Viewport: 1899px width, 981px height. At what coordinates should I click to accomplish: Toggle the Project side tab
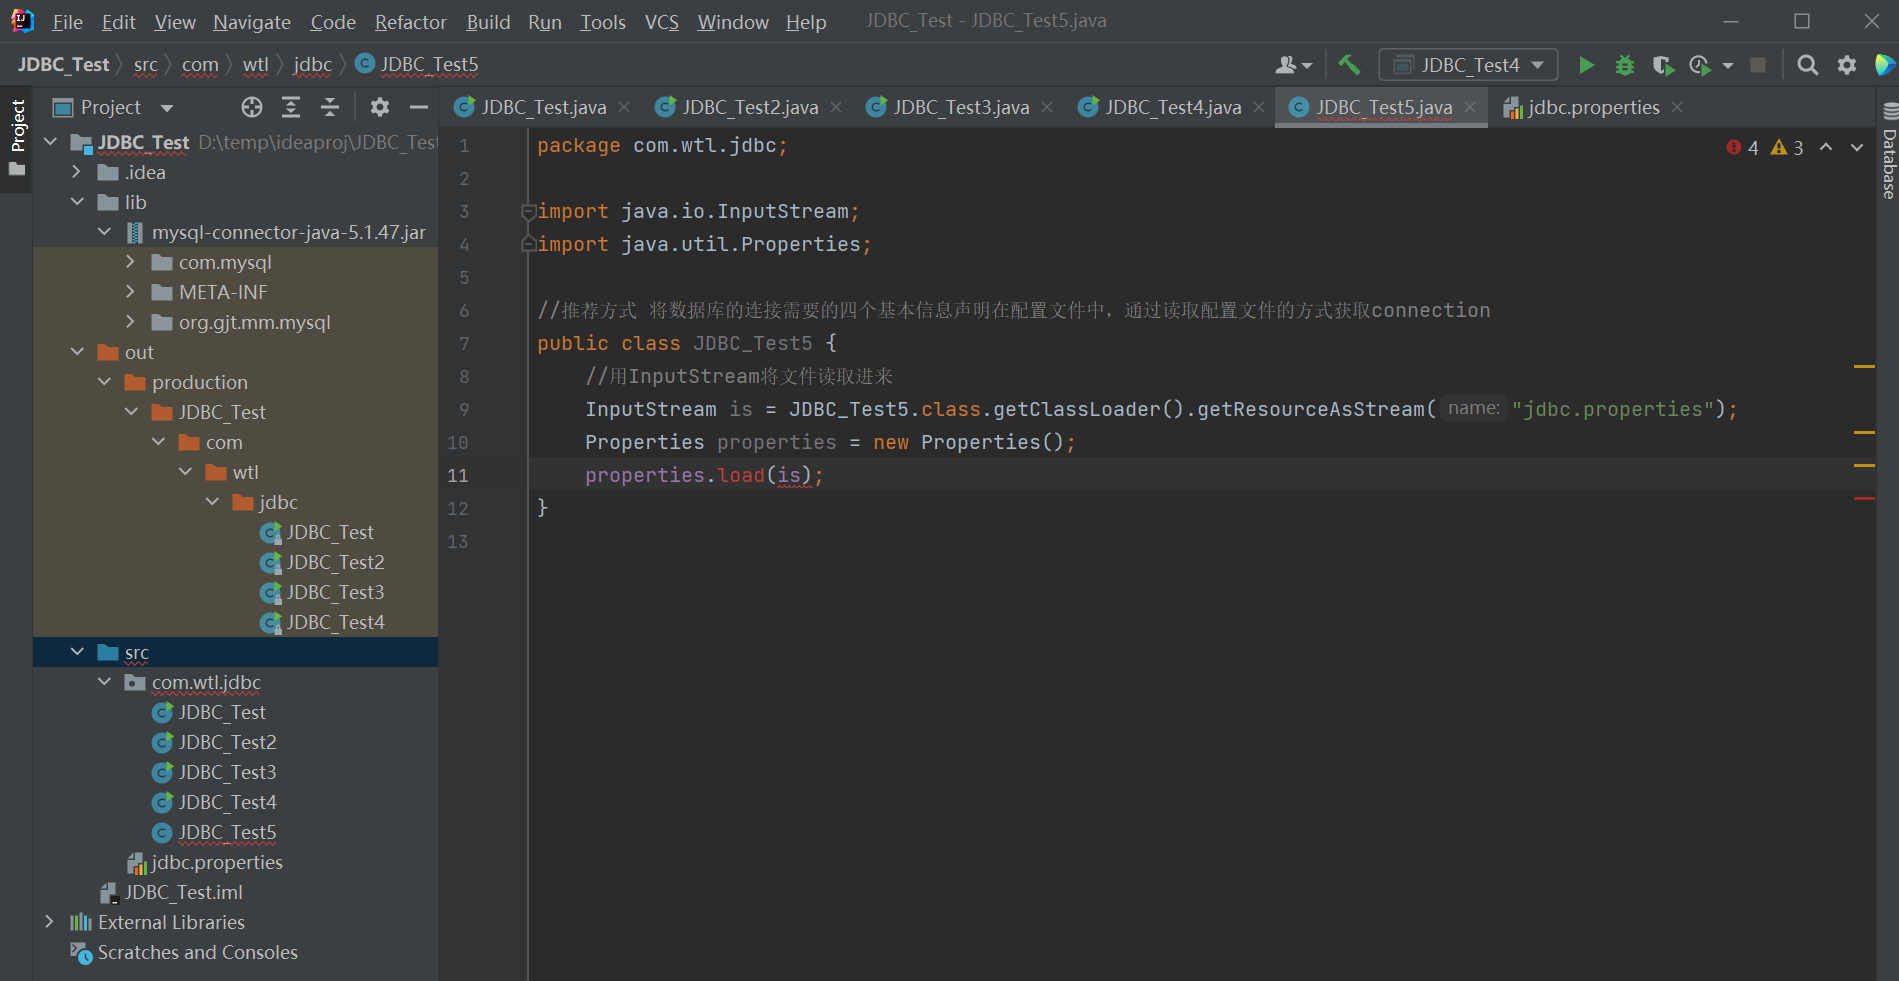coord(17,138)
